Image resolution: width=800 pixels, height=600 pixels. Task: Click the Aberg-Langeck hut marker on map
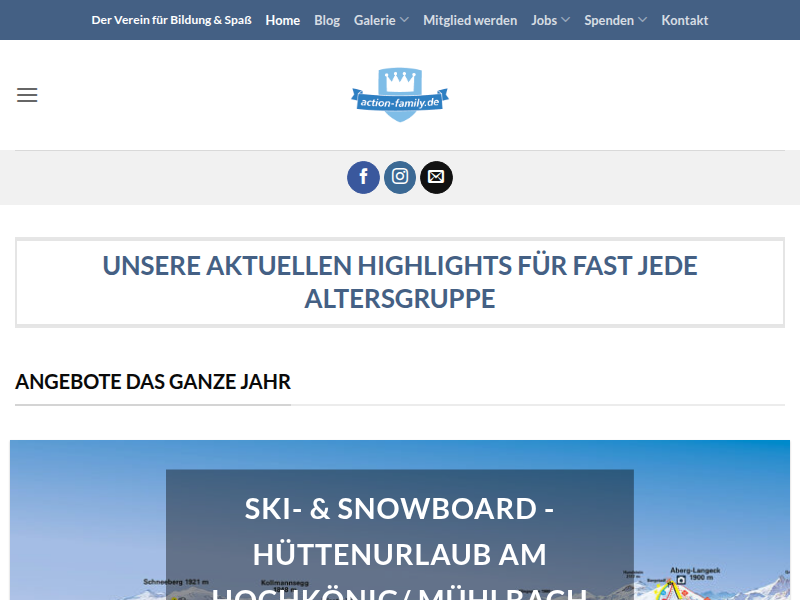point(681,578)
